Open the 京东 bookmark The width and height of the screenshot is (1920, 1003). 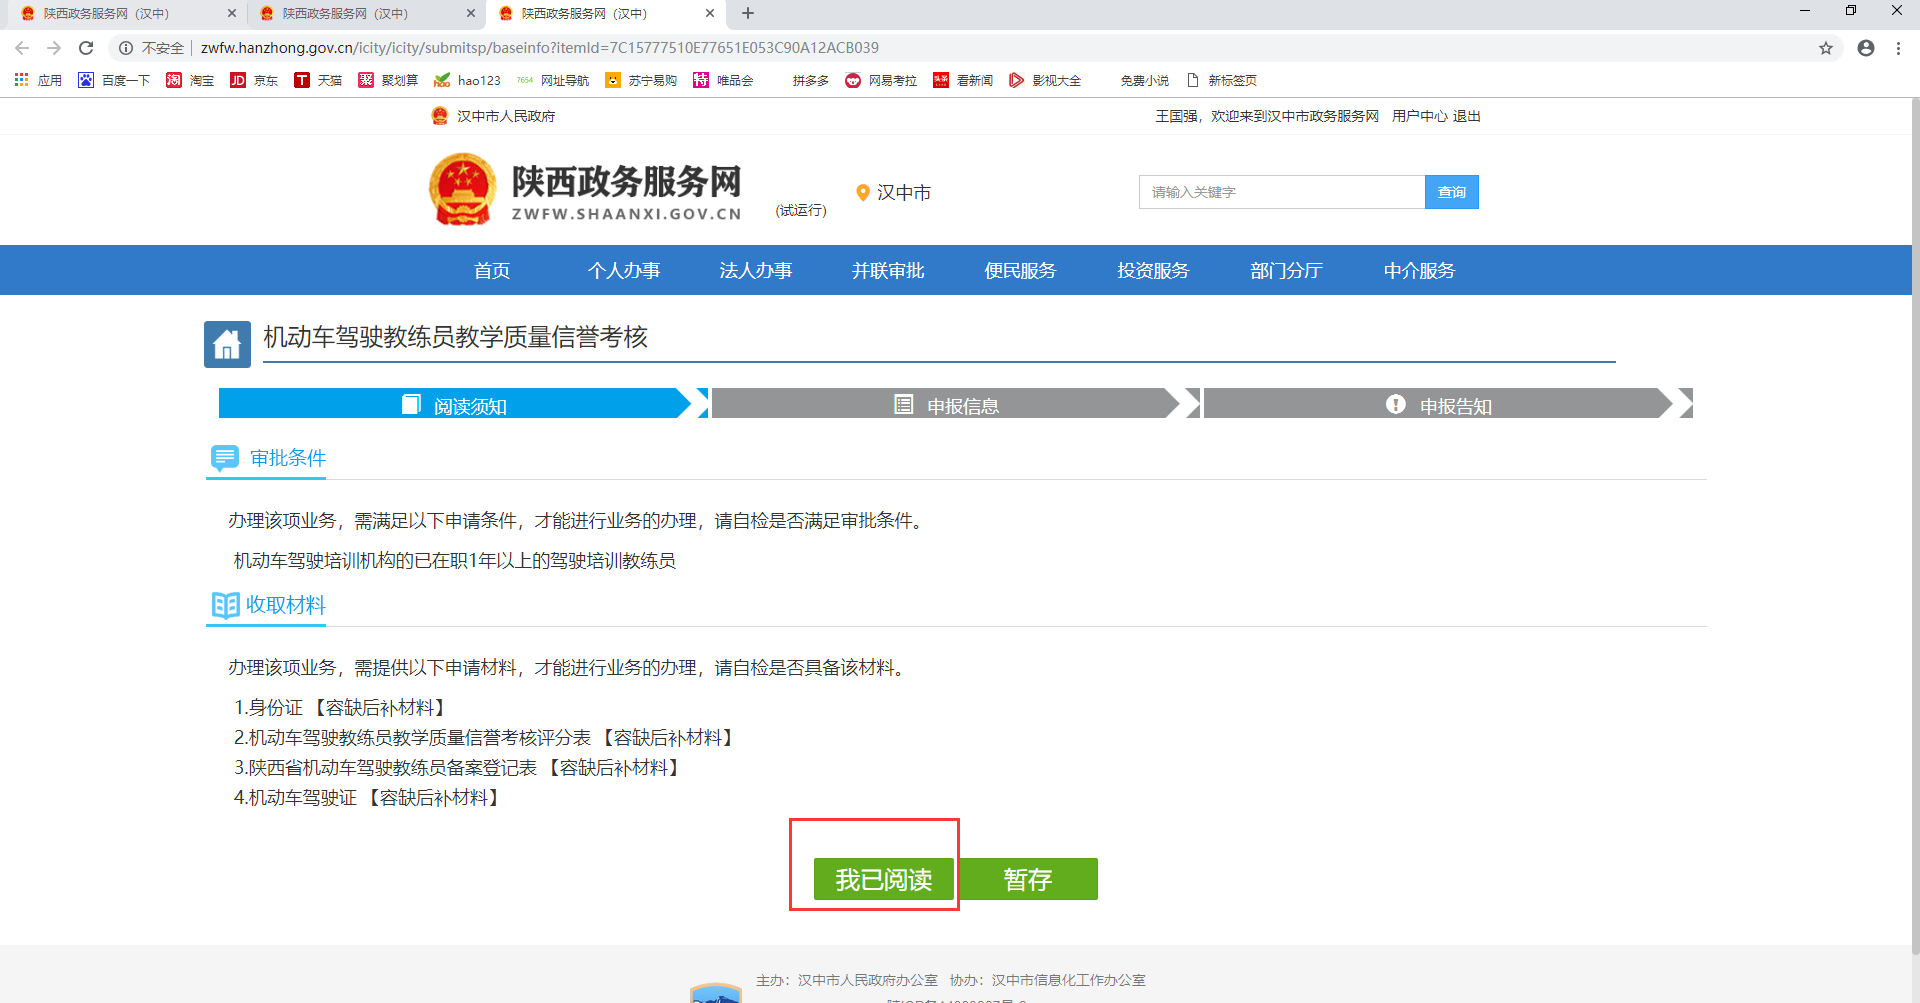tap(254, 80)
